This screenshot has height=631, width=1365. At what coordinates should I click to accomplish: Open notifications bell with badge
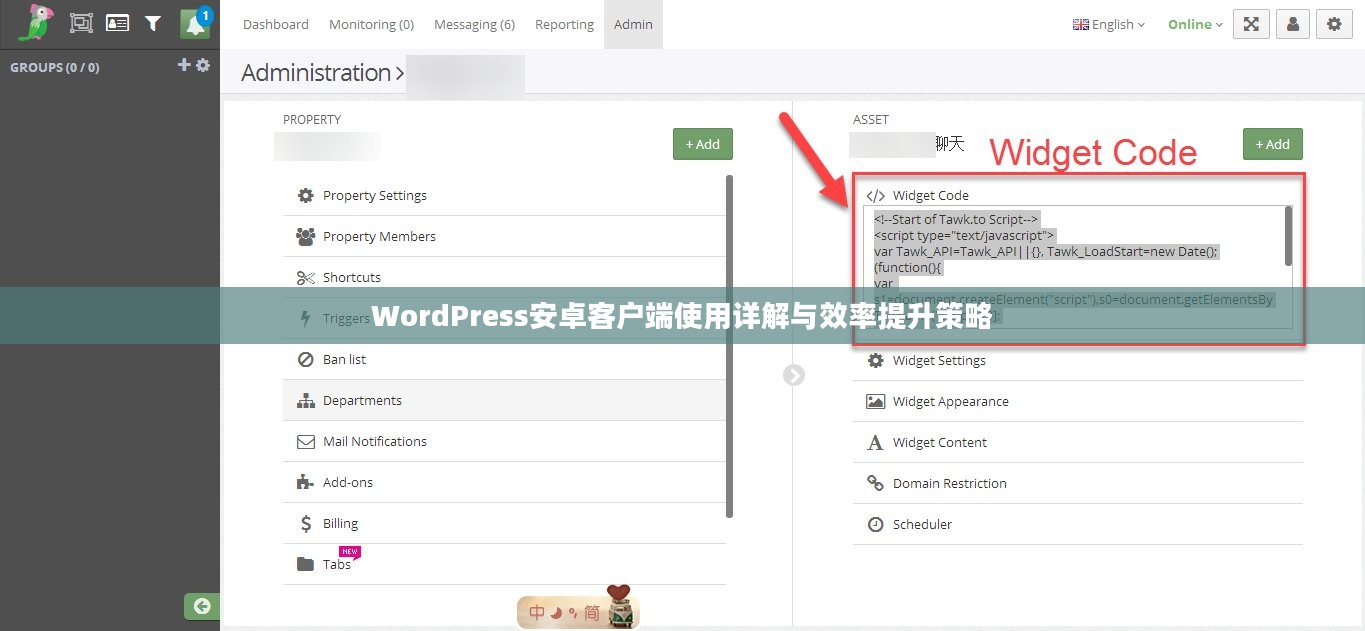(195, 24)
